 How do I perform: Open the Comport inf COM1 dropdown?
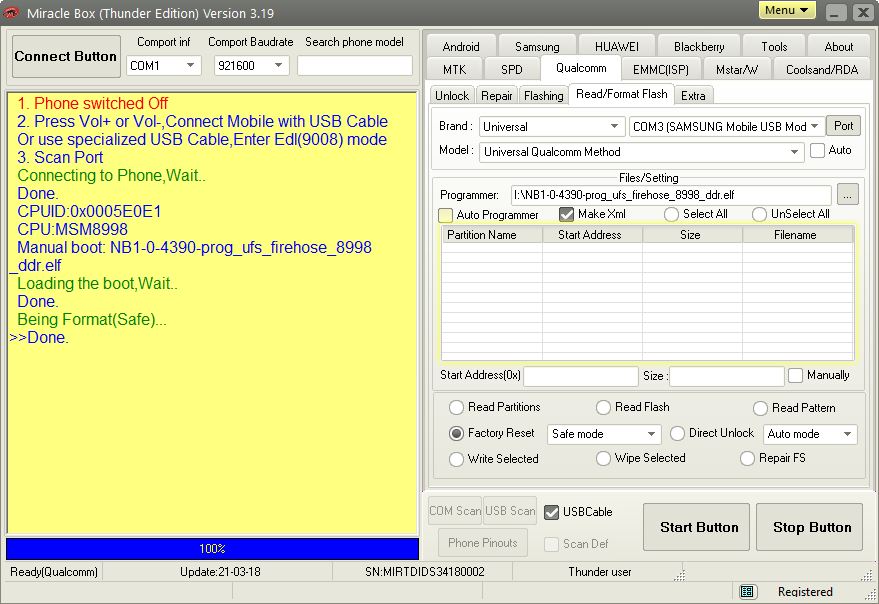[163, 66]
